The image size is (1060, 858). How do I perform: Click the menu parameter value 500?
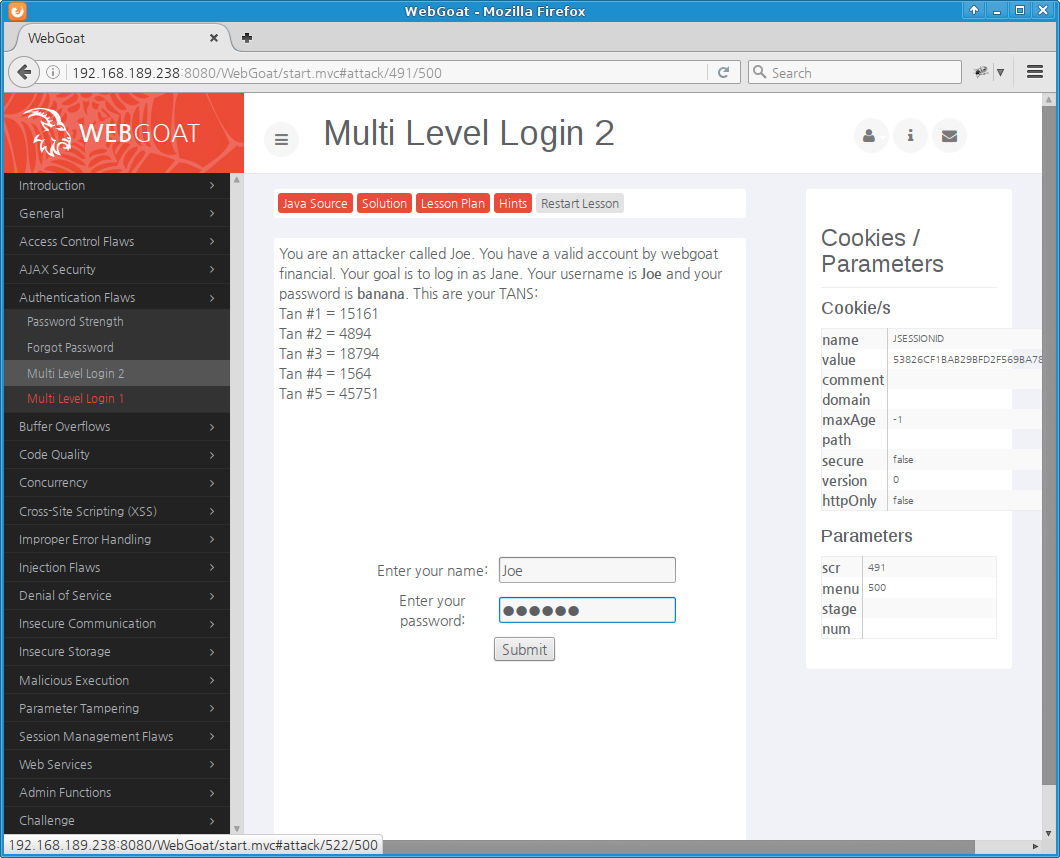click(x=877, y=588)
